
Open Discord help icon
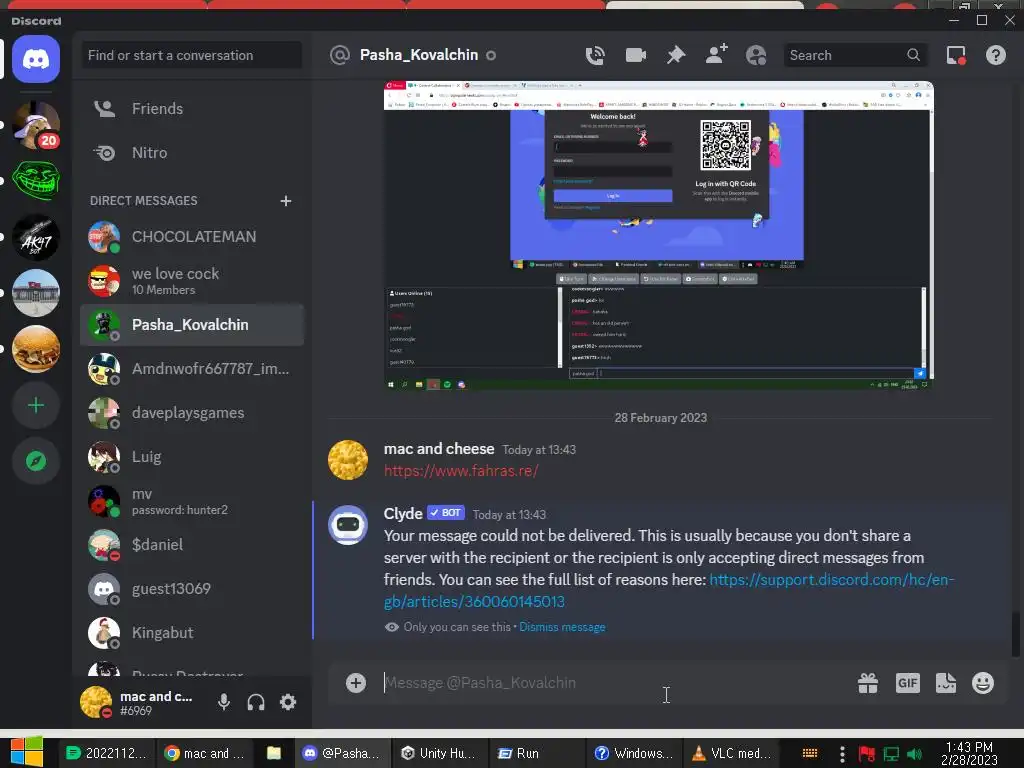[x=996, y=56]
